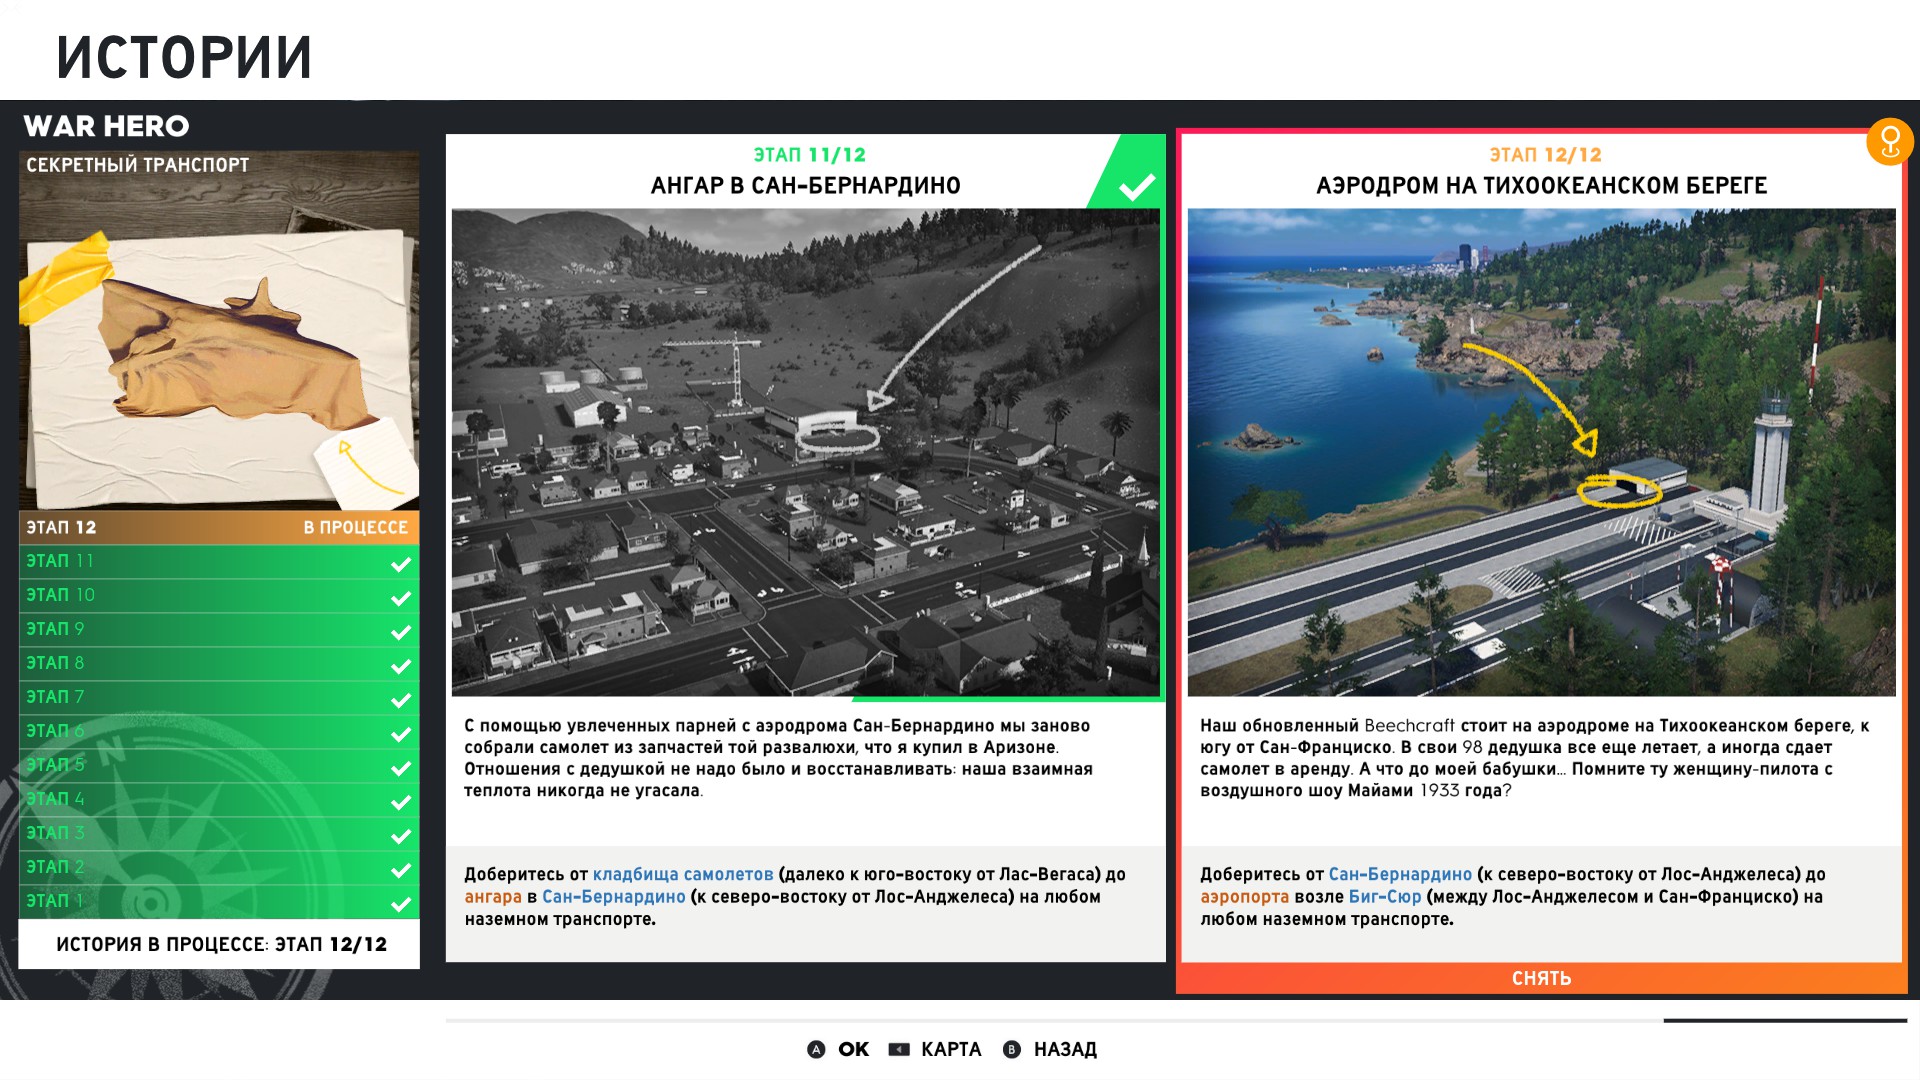Open the map via КАРТА

pos(951,1049)
